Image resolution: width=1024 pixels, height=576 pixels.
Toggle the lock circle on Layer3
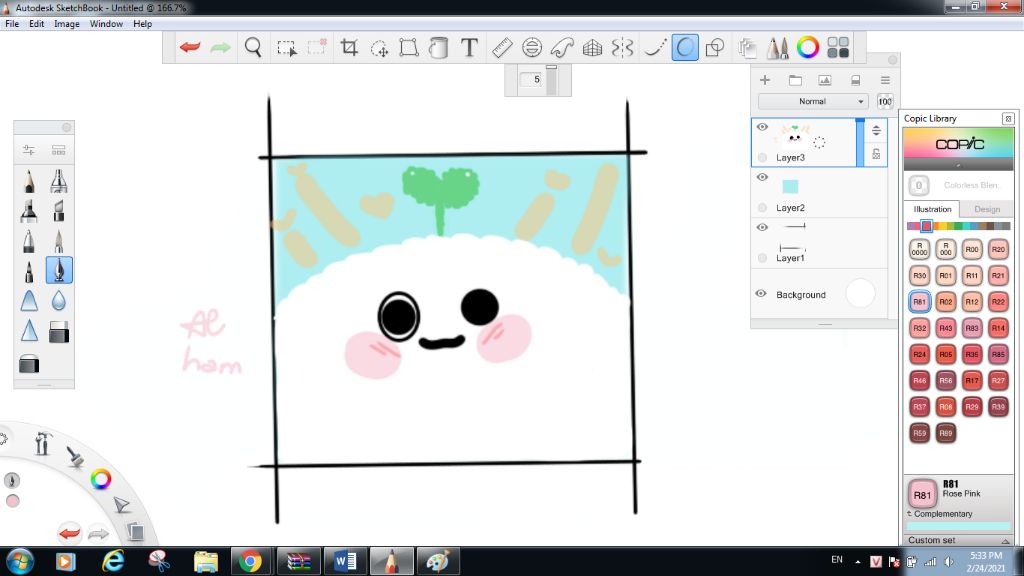tap(762, 157)
